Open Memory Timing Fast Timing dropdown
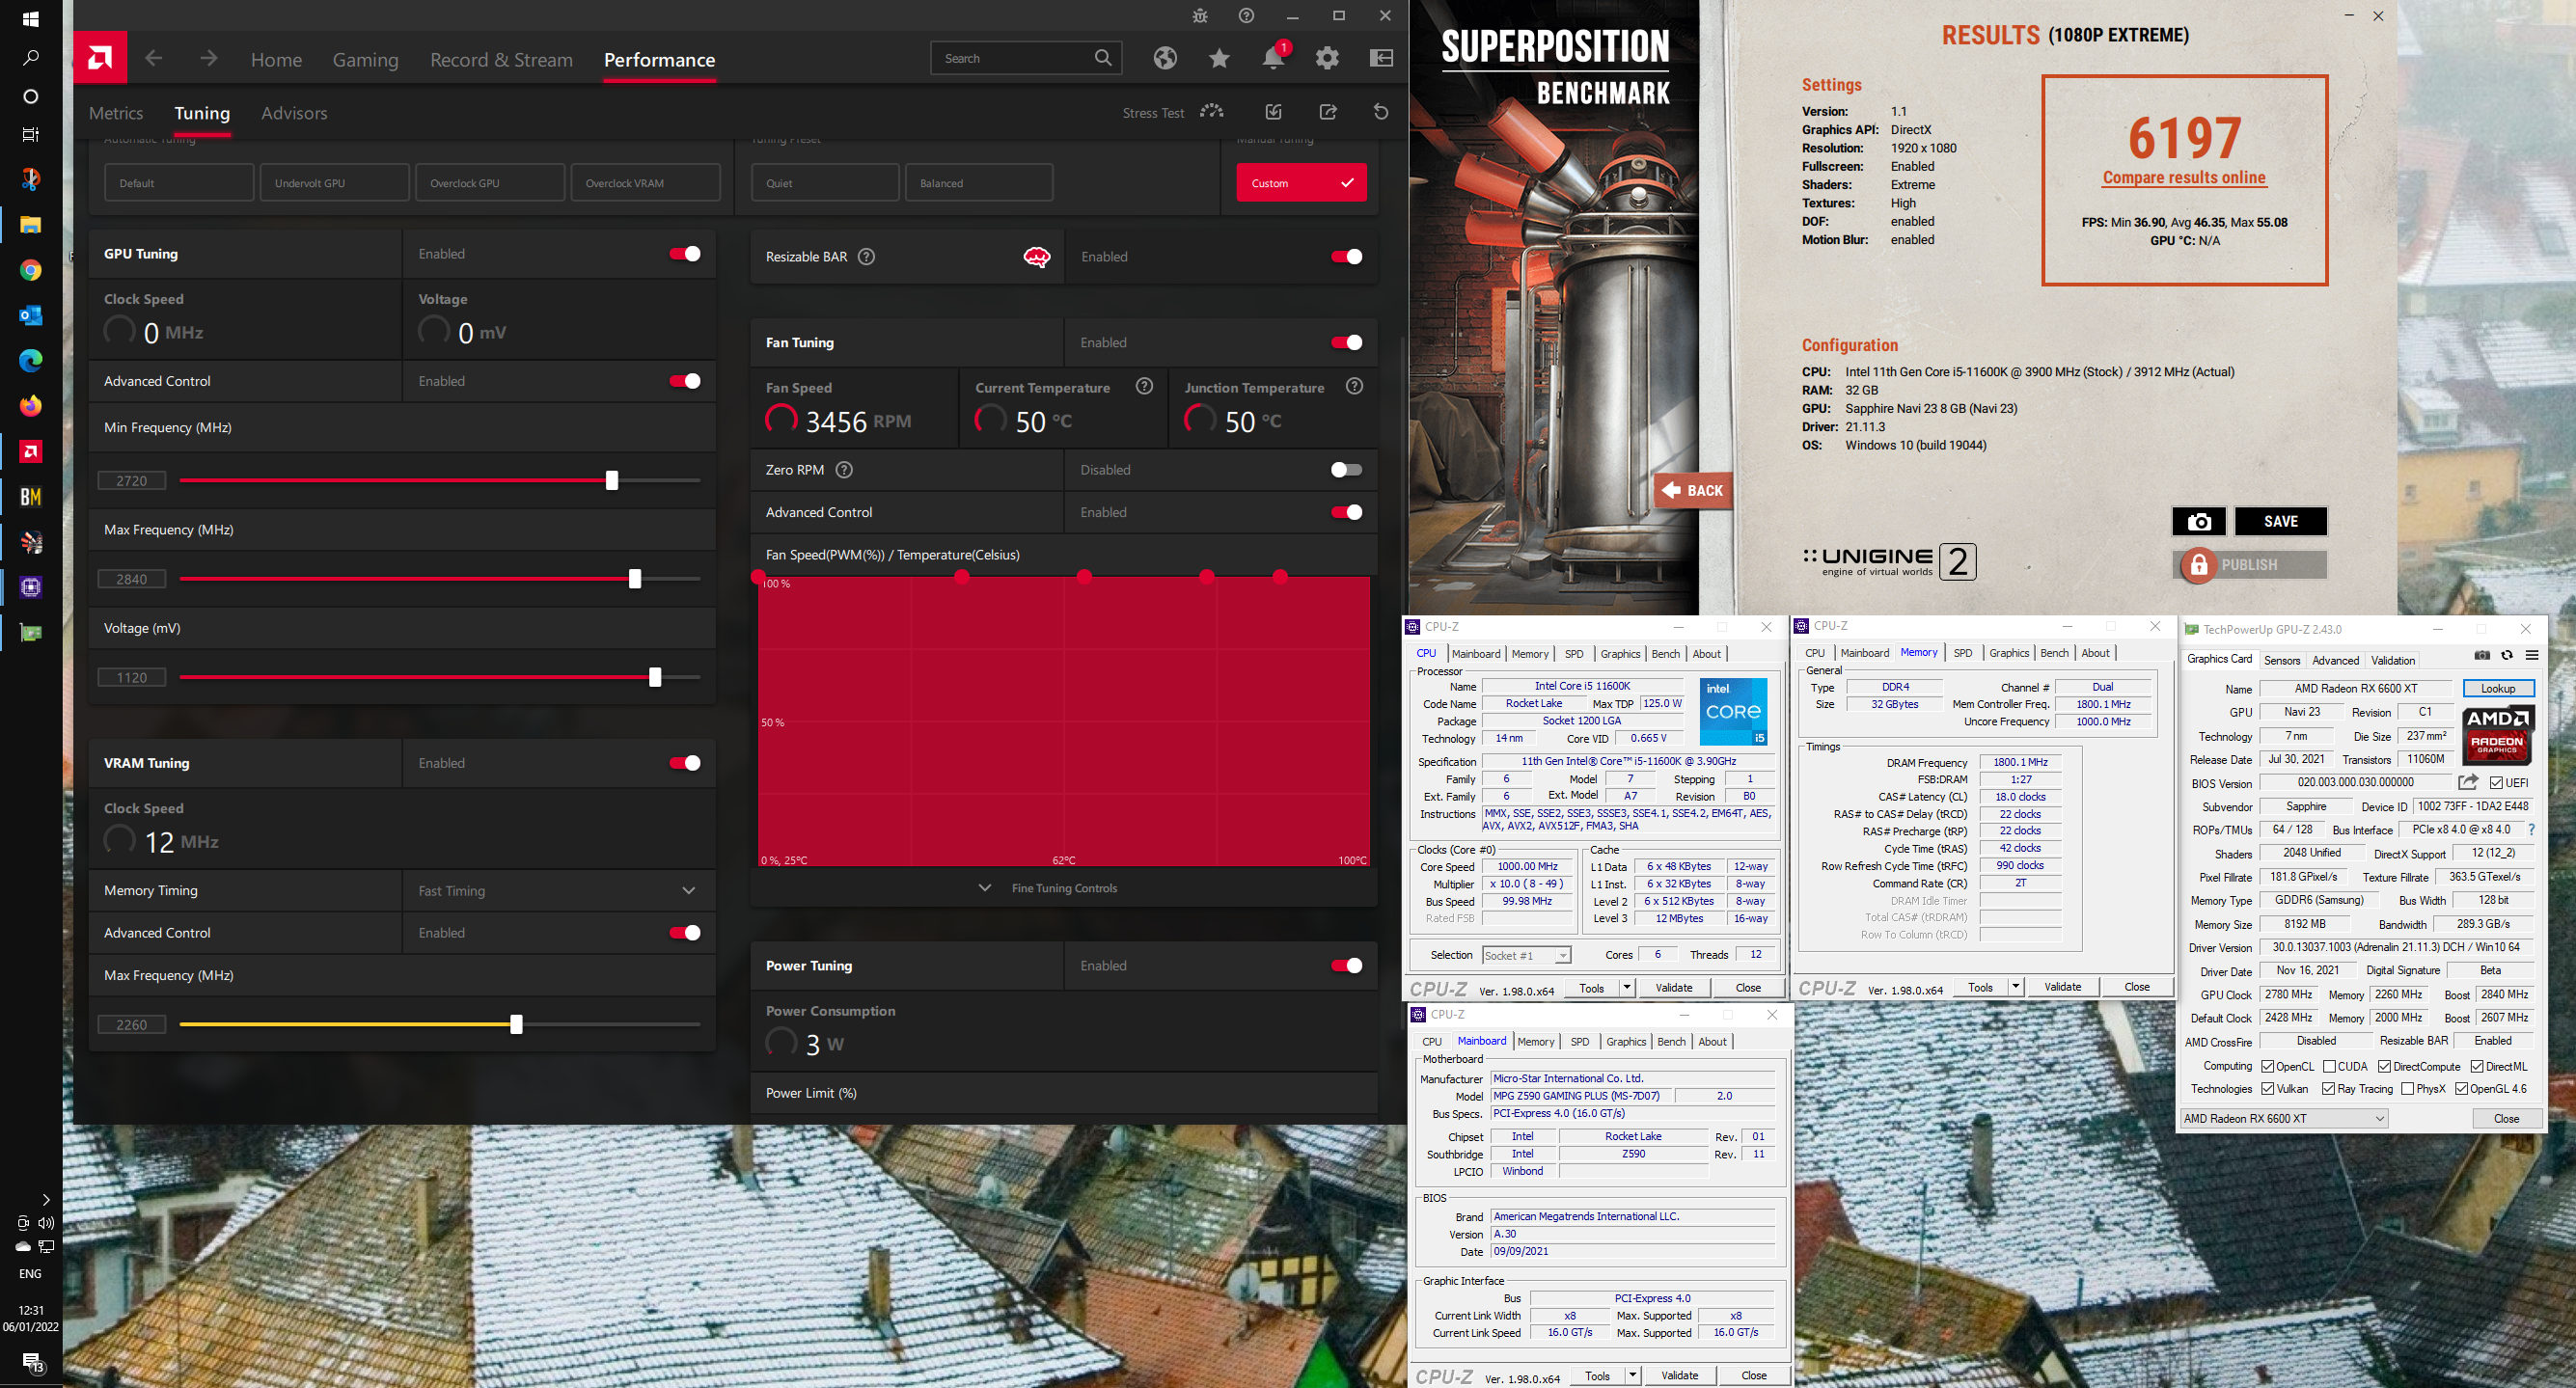Viewport: 2576px width, 1388px height. tap(559, 890)
